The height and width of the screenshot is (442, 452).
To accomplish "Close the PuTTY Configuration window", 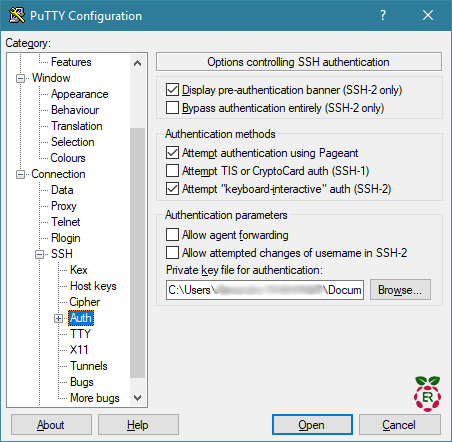I will pyautogui.click(x=428, y=15).
